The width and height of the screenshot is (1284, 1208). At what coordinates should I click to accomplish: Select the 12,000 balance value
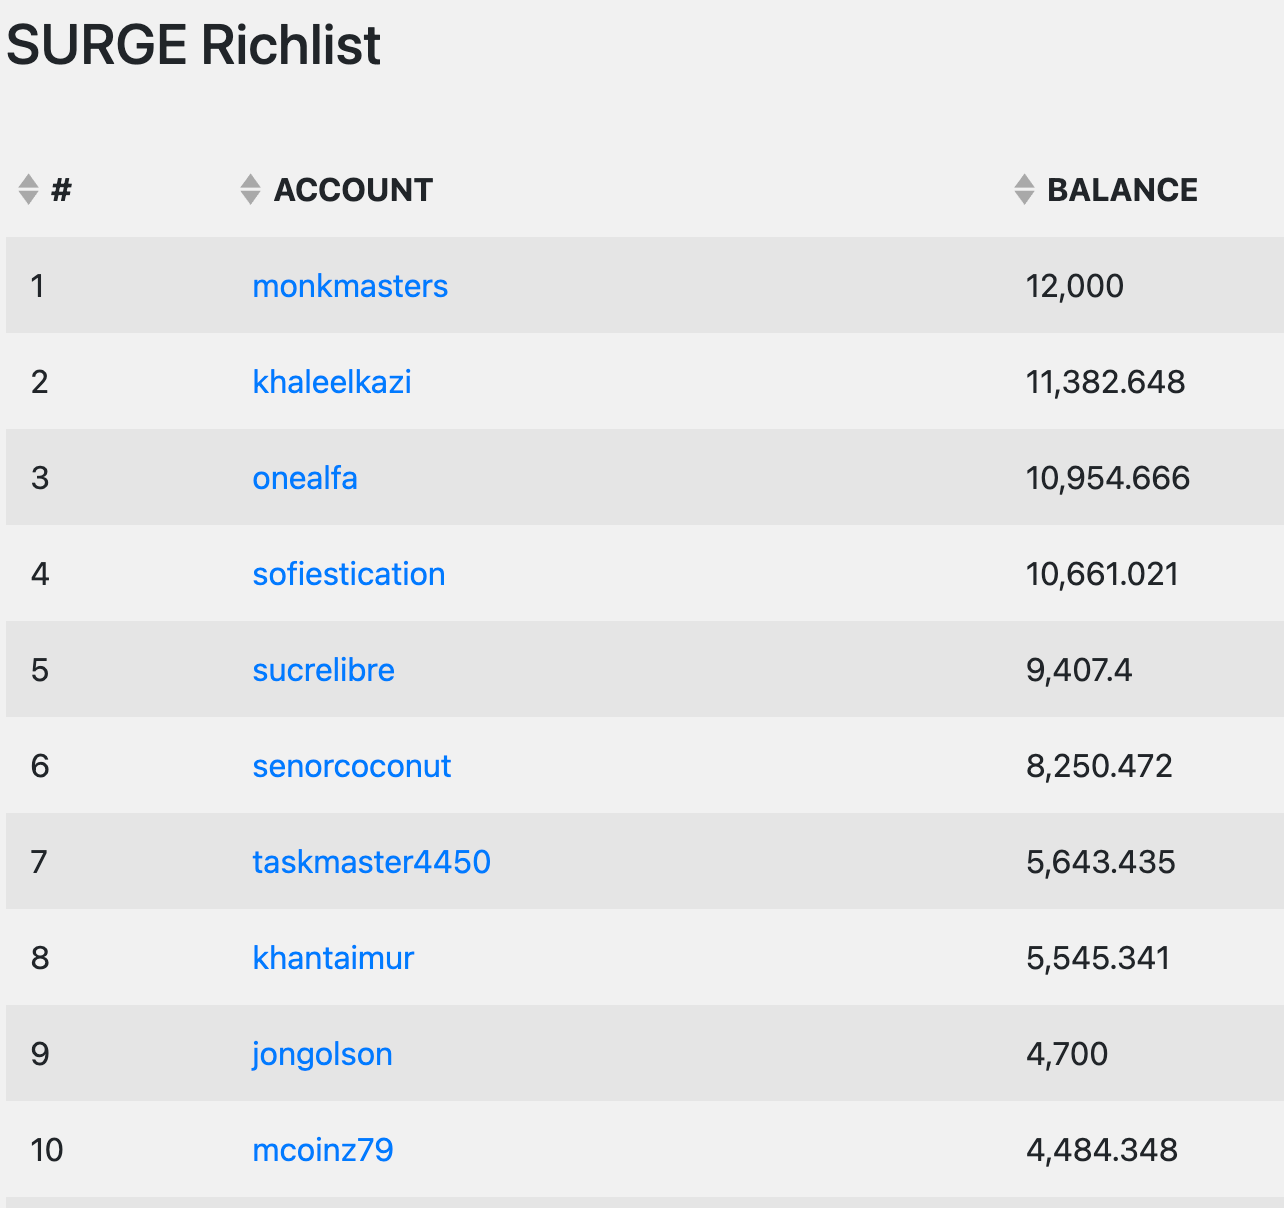pos(1075,286)
